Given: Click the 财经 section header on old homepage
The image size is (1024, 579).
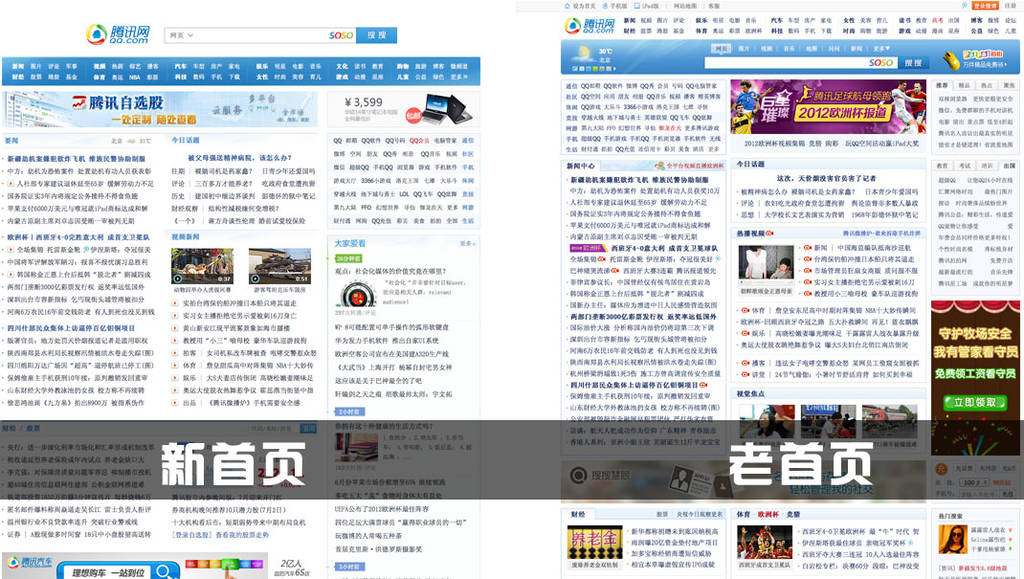Looking at the screenshot, I should (x=578, y=515).
